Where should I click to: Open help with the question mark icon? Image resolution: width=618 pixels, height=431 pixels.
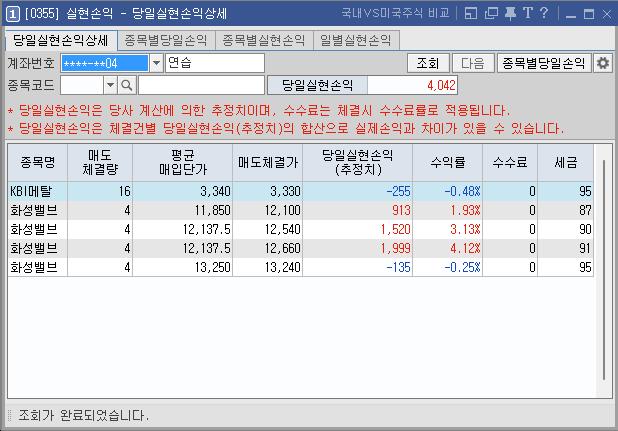[544, 14]
